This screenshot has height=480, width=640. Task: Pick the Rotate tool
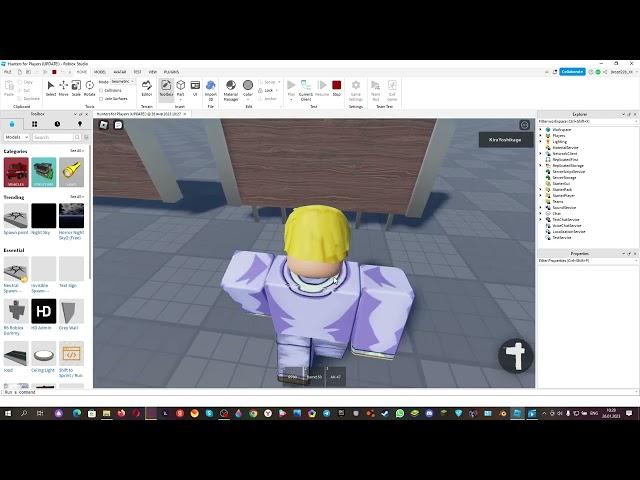[89, 88]
